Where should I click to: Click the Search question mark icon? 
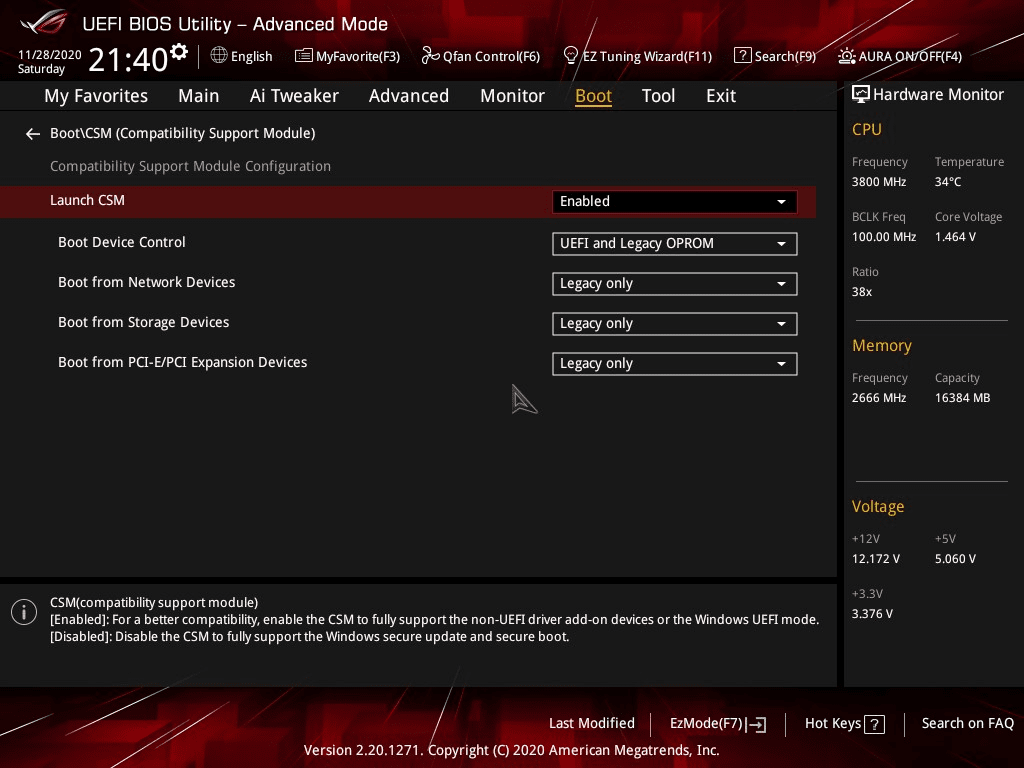point(743,56)
